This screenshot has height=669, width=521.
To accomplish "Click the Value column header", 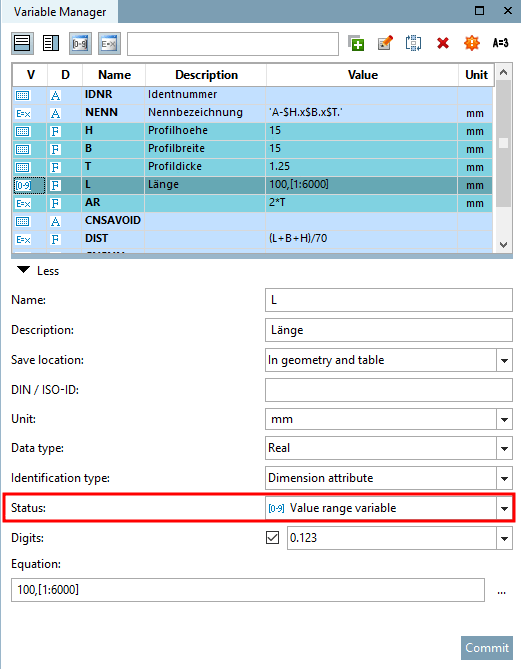I will click(362, 75).
